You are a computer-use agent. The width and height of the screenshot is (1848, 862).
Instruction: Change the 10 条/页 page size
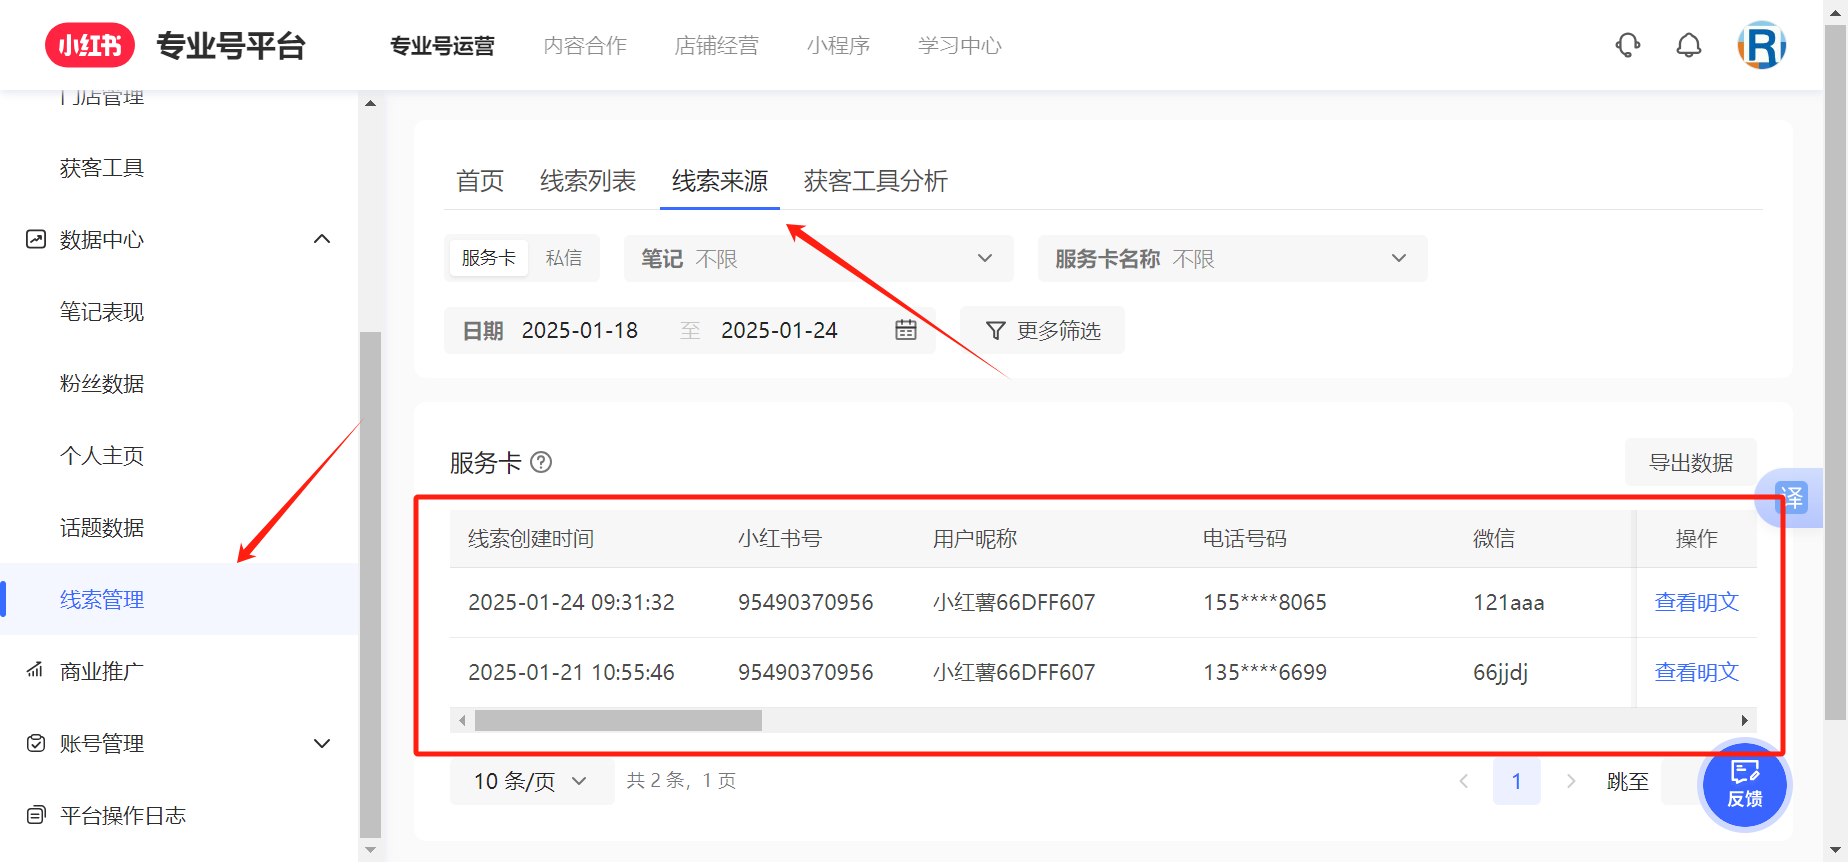pos(530,781)
